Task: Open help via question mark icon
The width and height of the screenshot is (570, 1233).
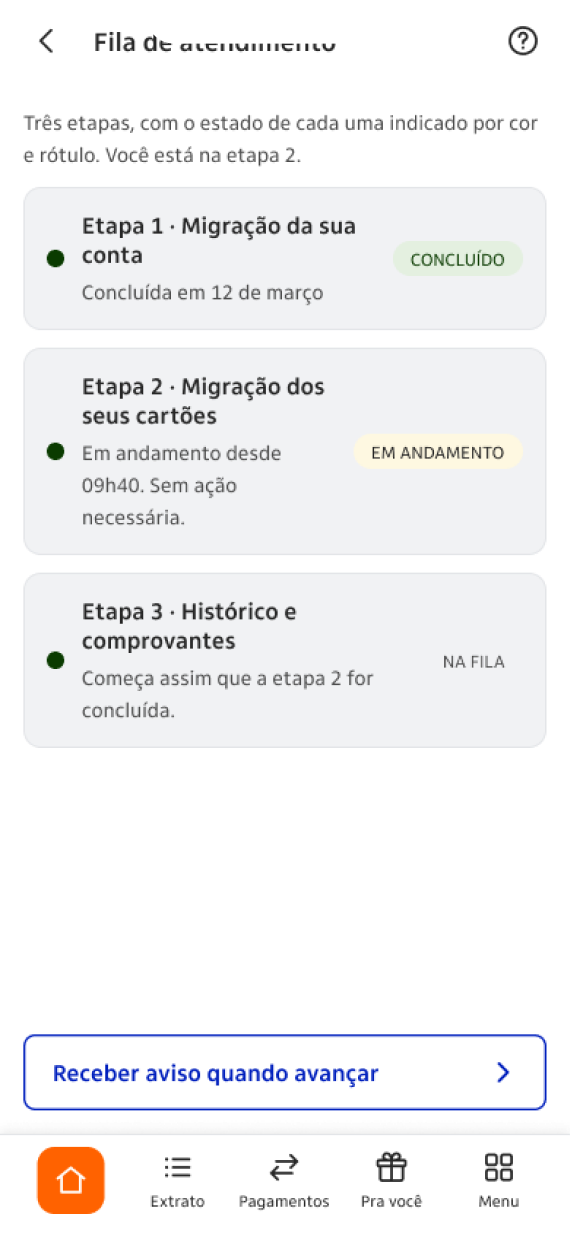Action: (523, 41)
